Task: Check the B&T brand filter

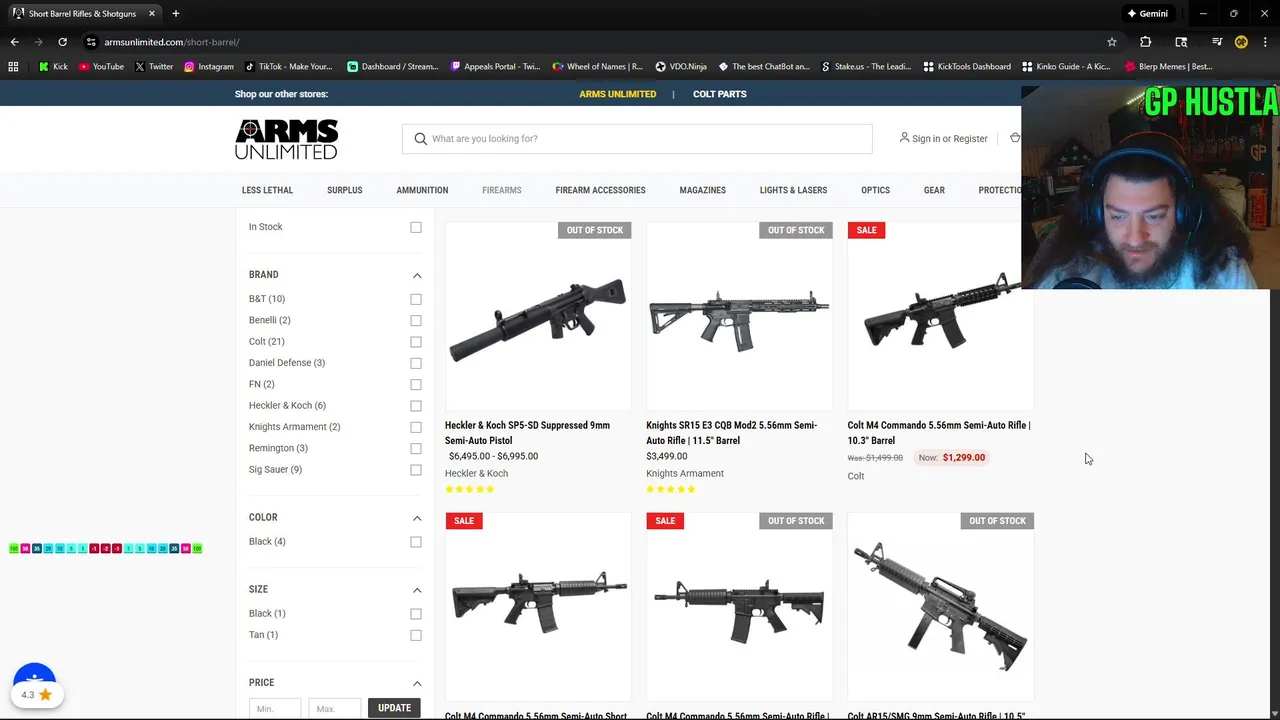Action: click(x=416, y=299)
